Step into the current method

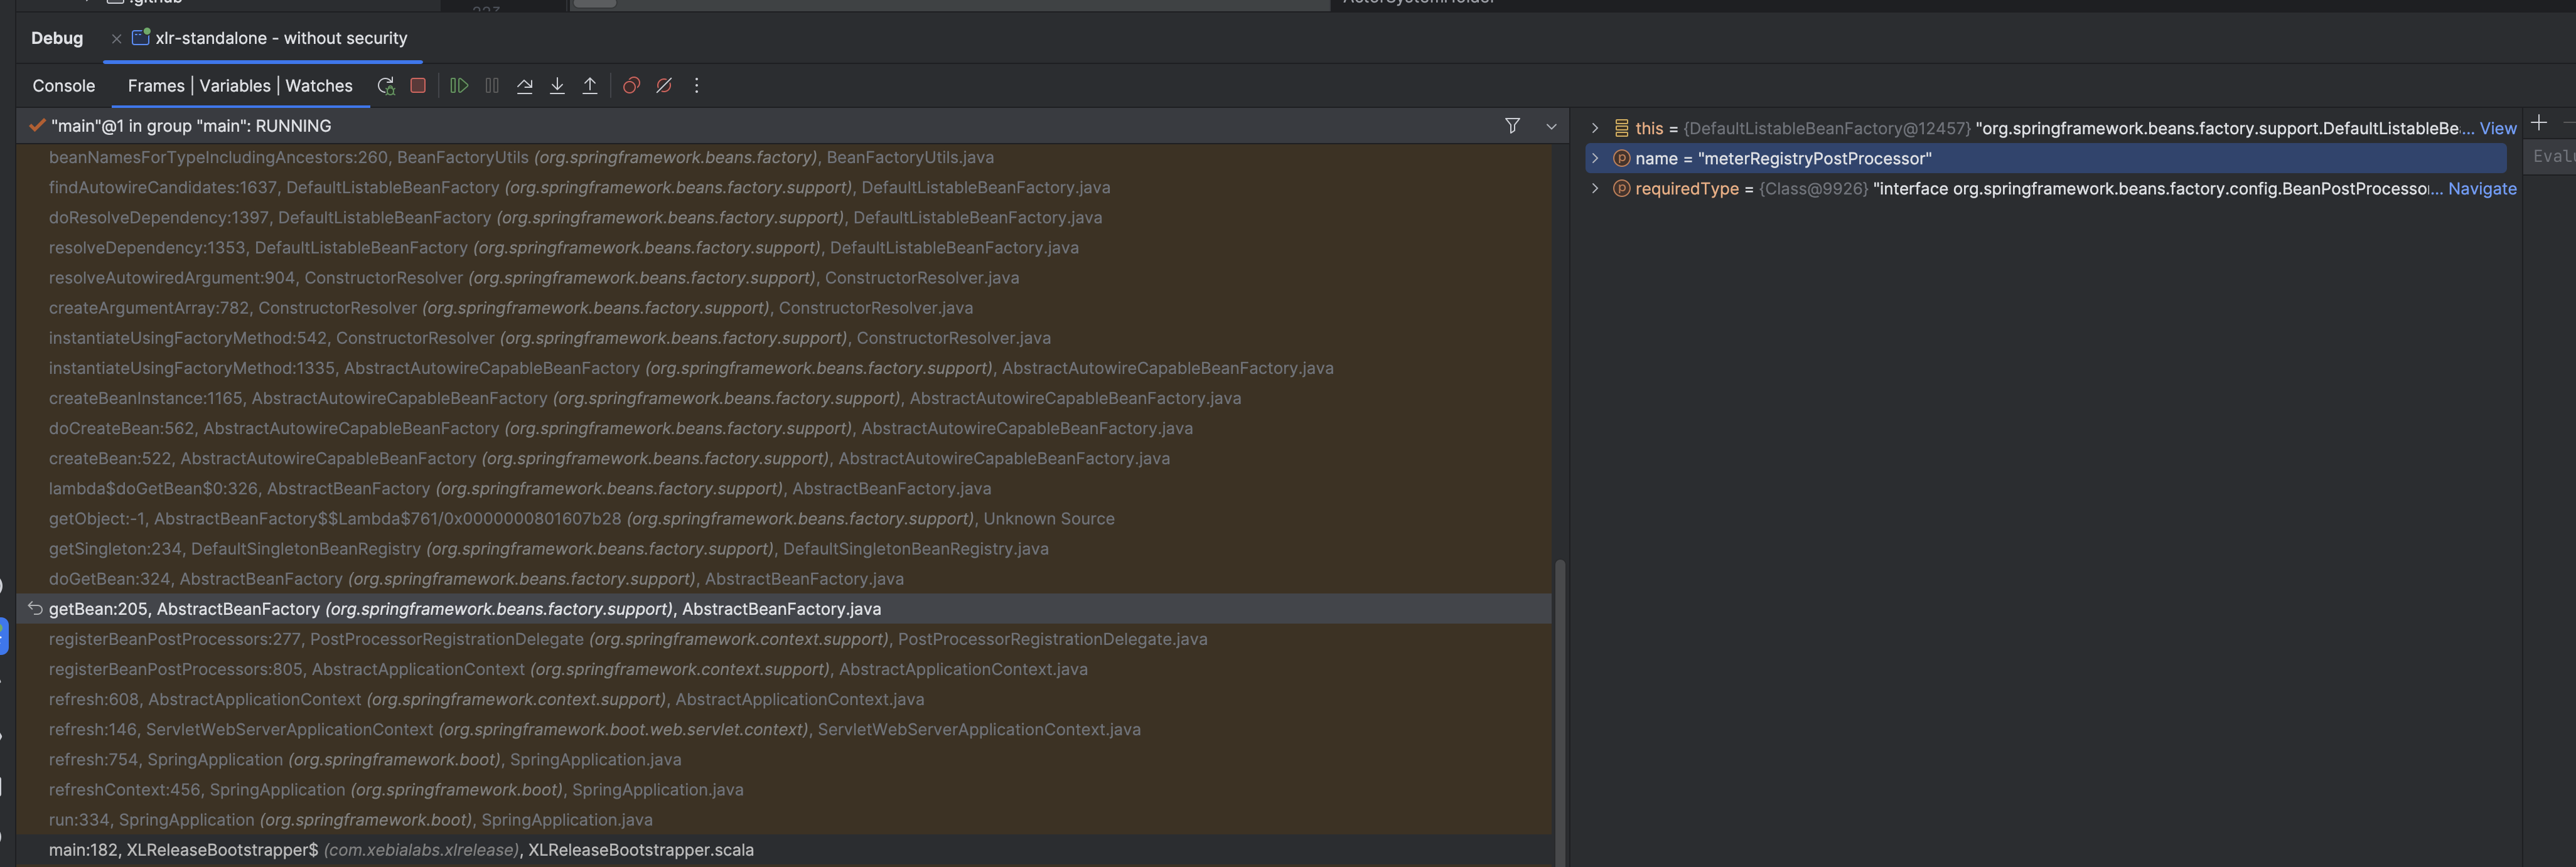pyautogui.click(x=557, y=86)
